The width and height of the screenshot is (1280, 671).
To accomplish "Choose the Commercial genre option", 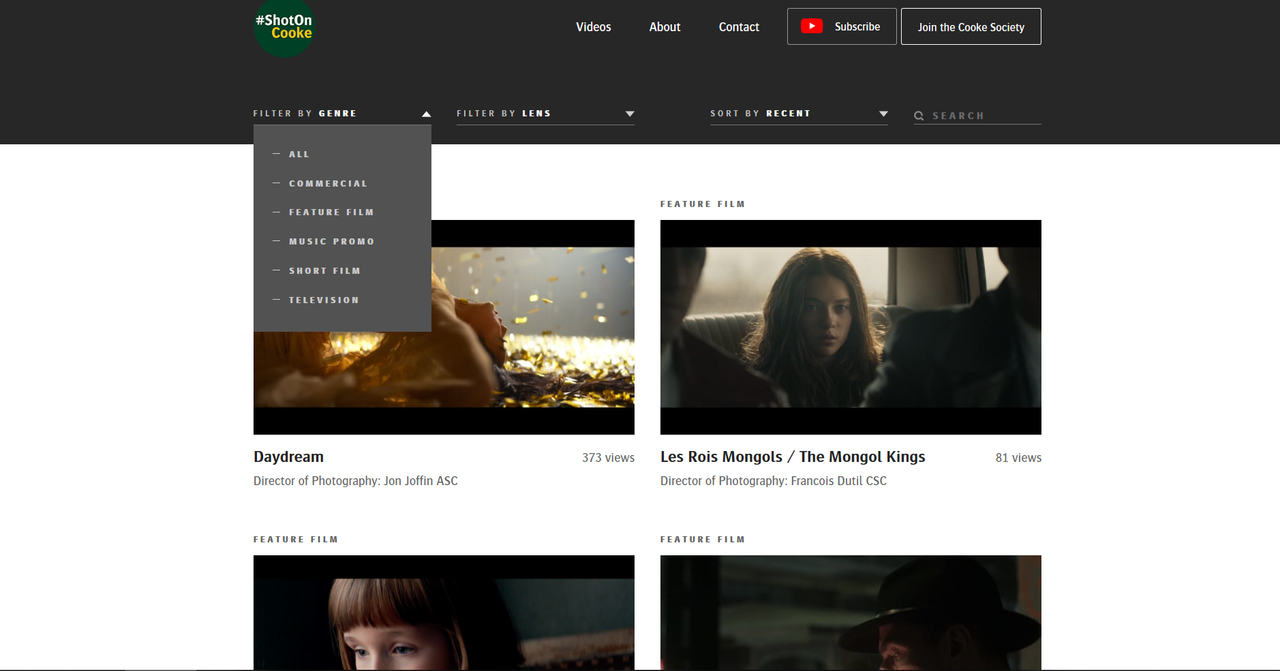I will coord(328,184).
